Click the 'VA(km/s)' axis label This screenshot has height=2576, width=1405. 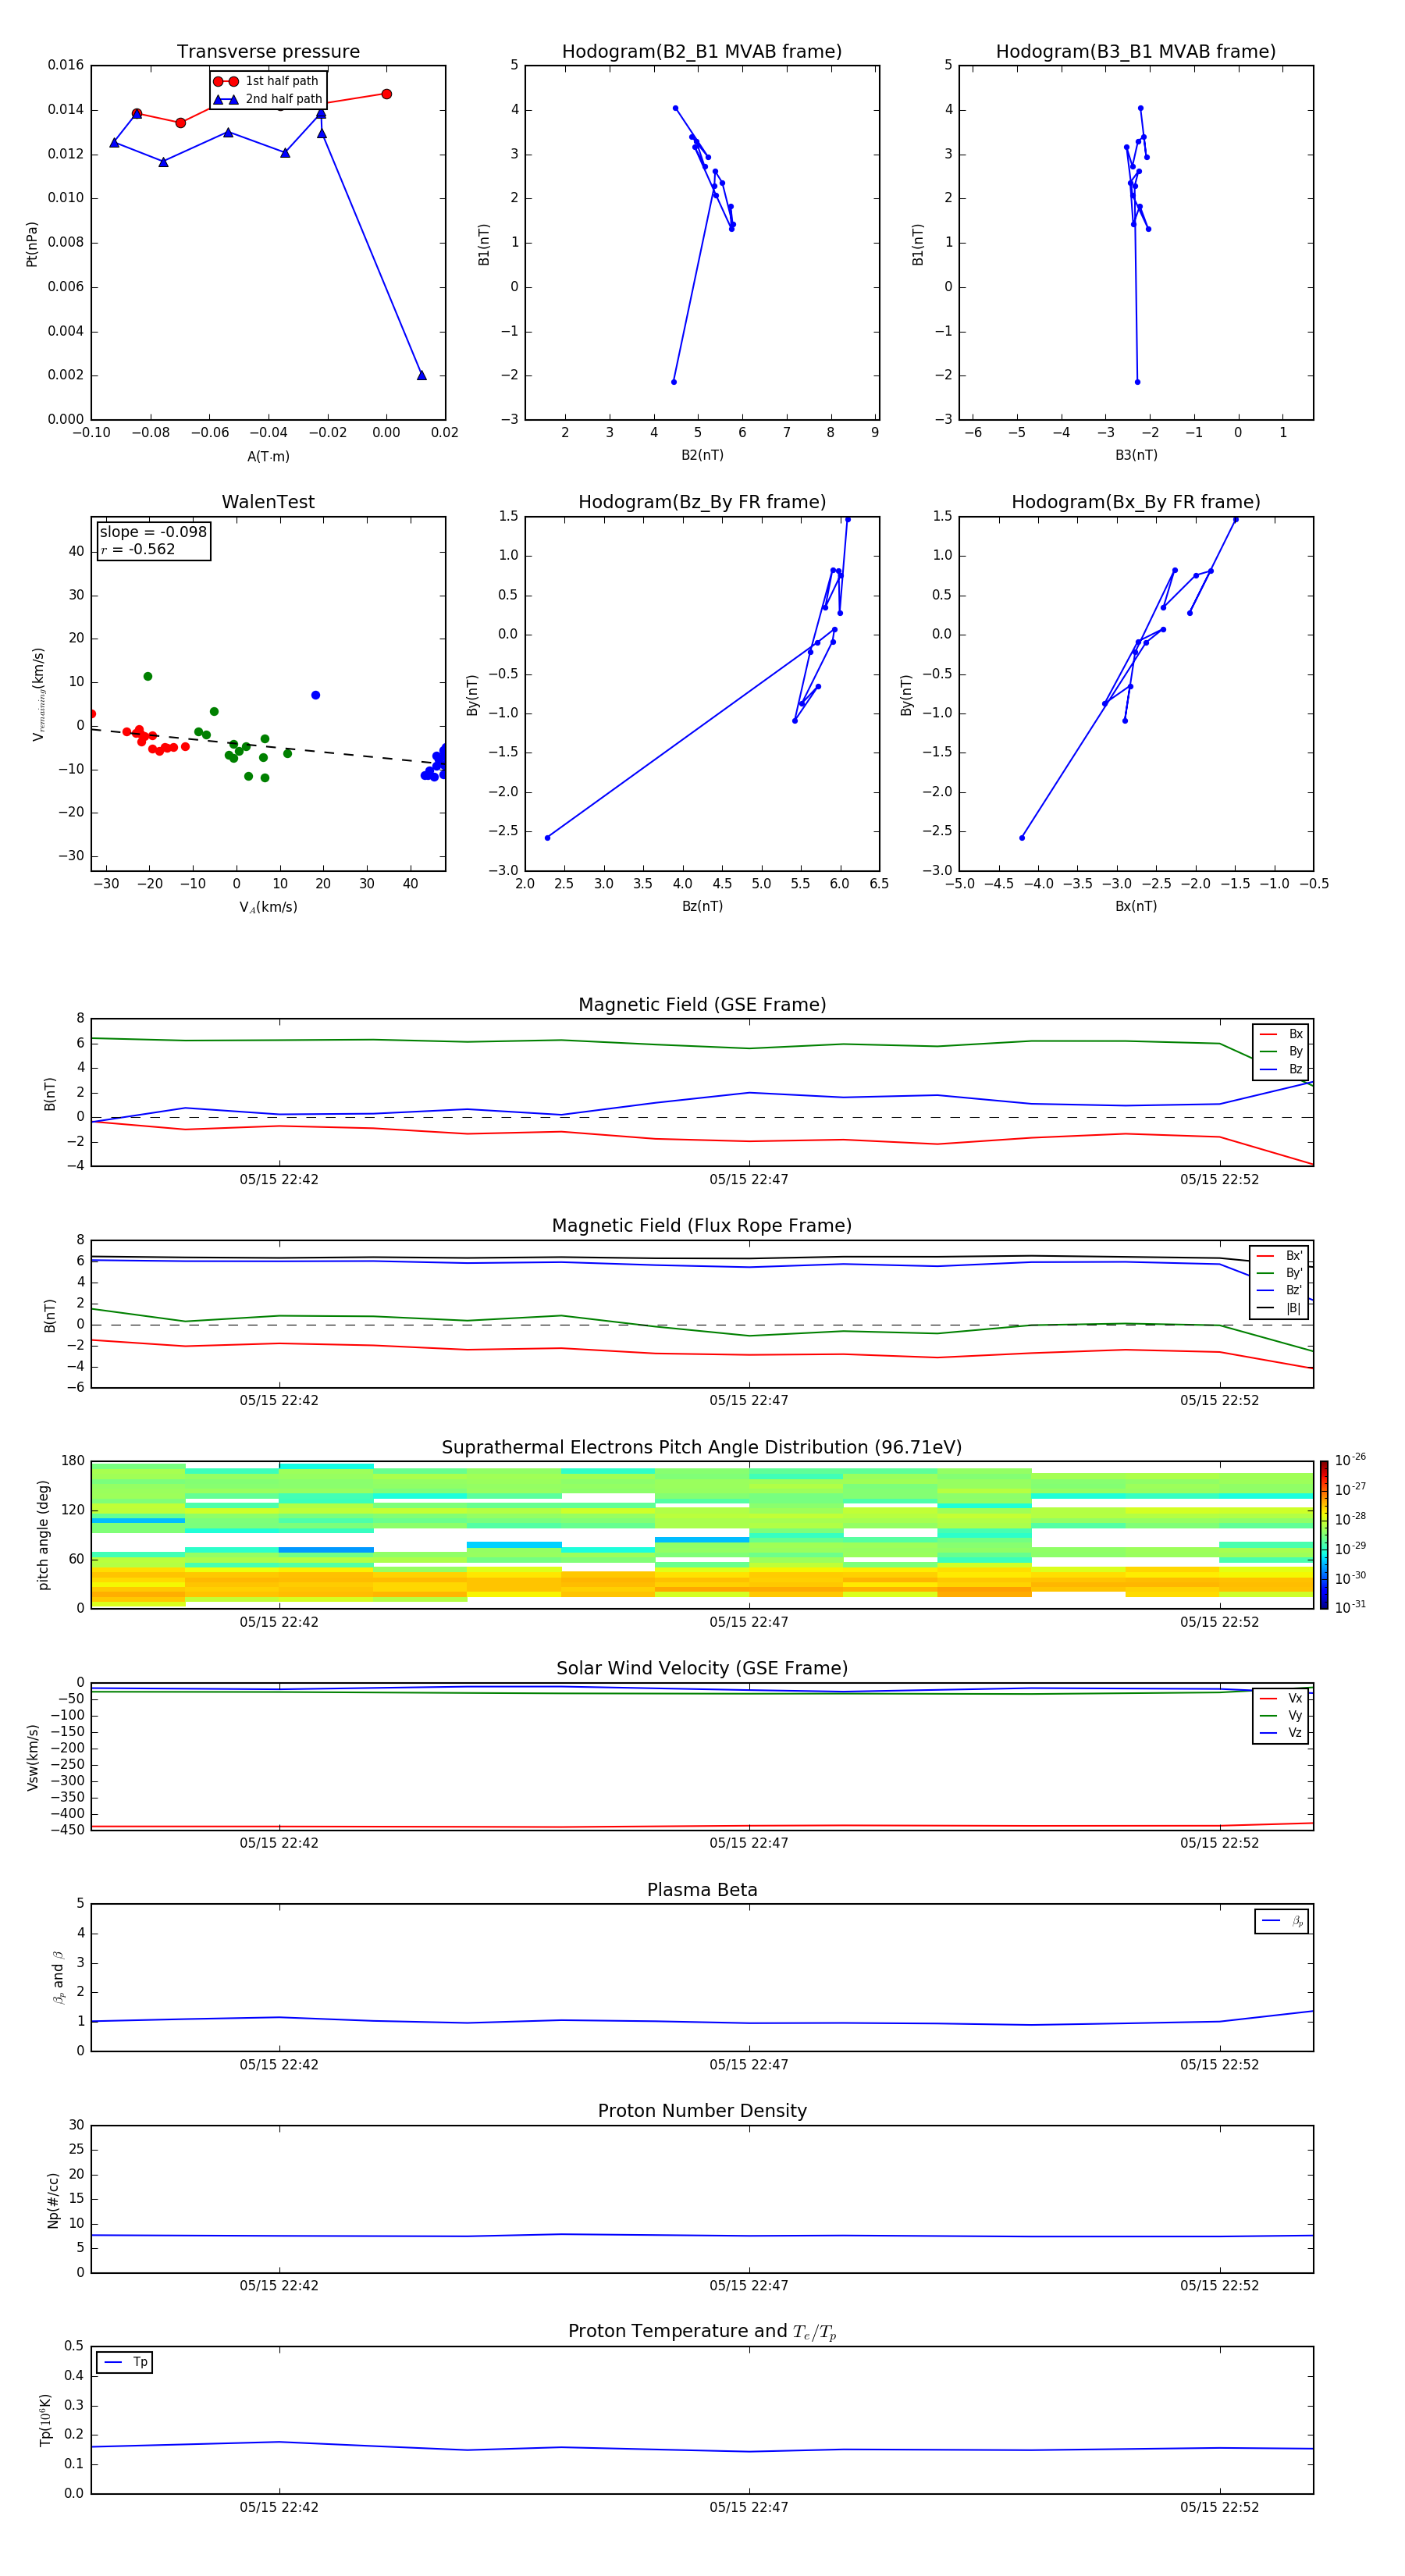[268, 907]
